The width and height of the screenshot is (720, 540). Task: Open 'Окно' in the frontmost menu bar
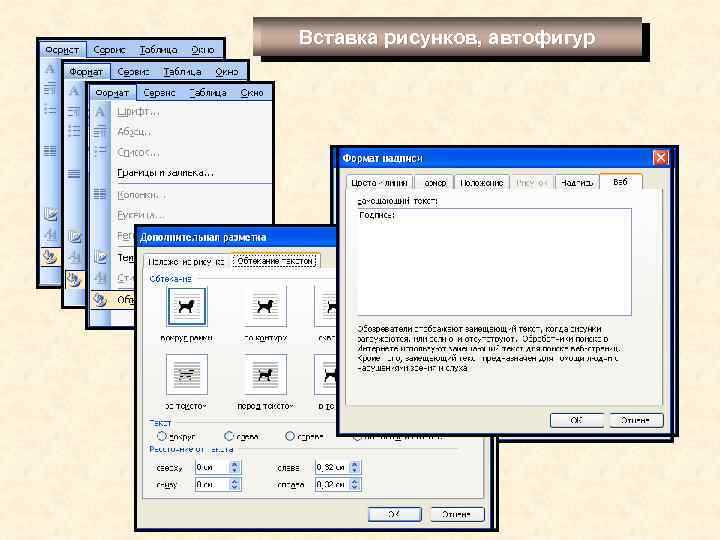pos(252,93)
